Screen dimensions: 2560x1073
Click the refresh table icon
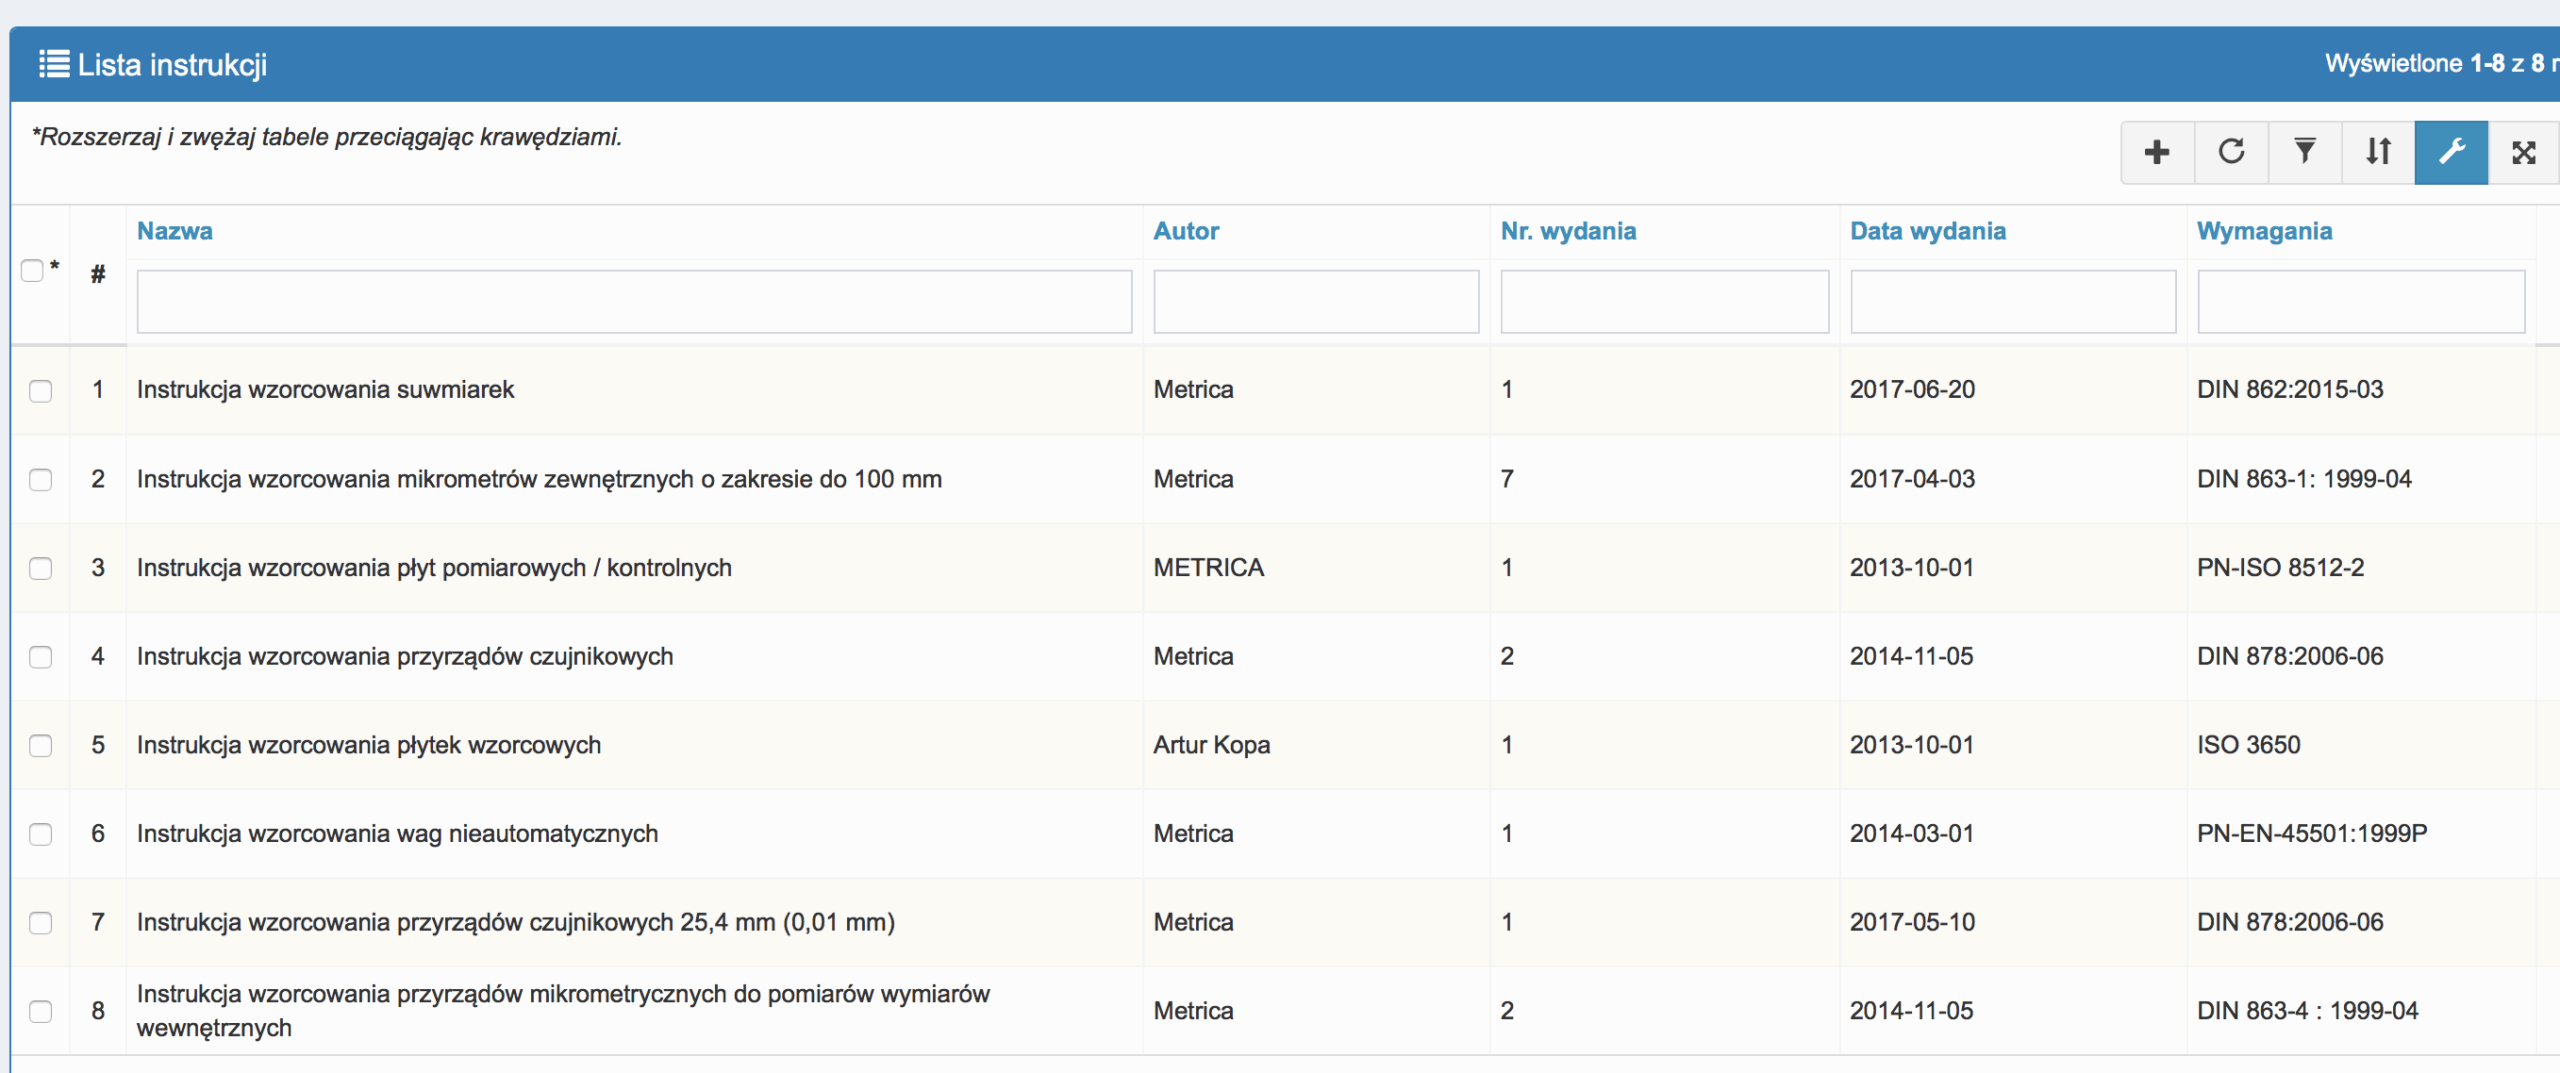pyautogui.click(x=2231, y=152)
